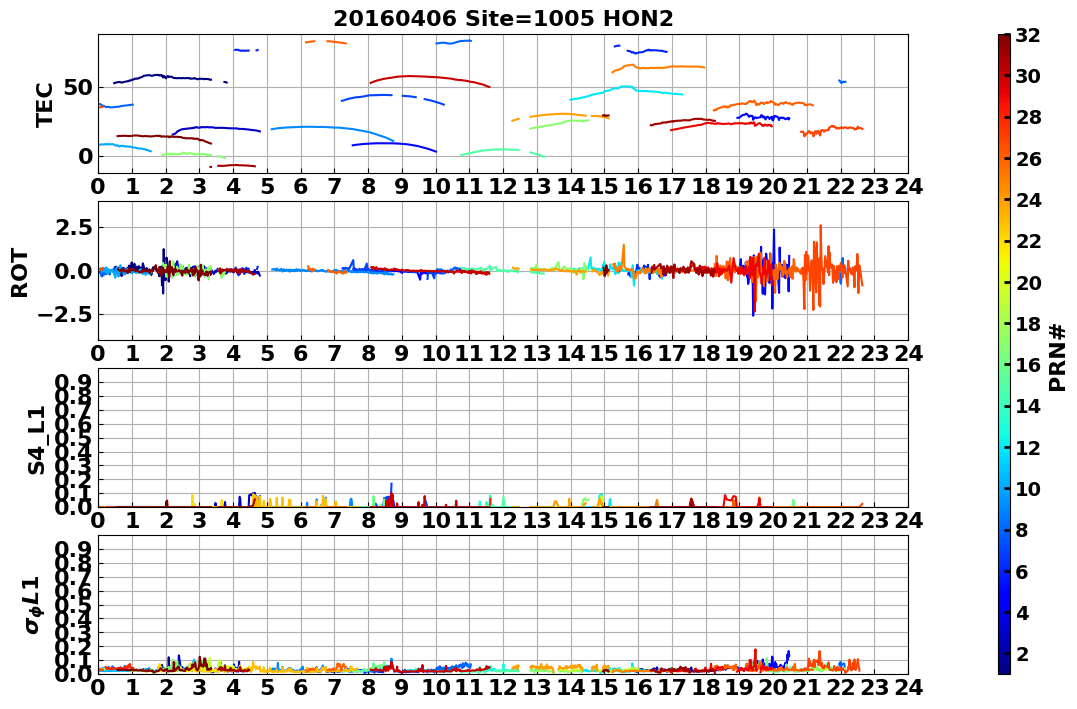The image size is (1077, 709).
Task: Click hour 10 tick under the σφL1 panel
Action: coord(436,687)
